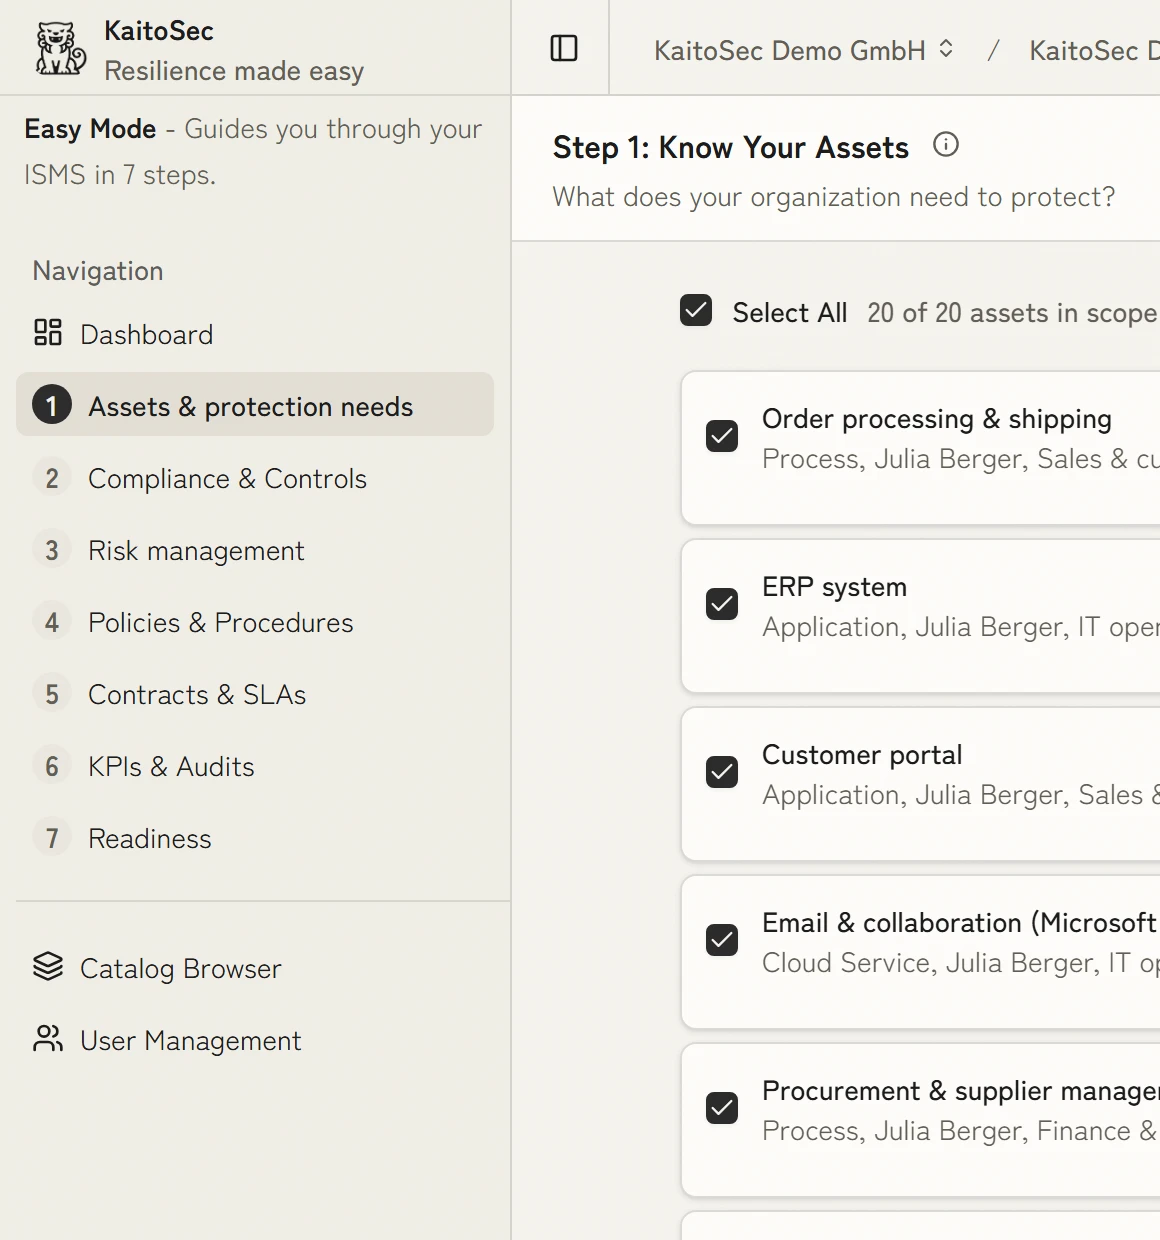The height and width of the screenshot is (1240, 1160).
Task: Go to Dashboard in navigation
Action: pyautogui.click(x=255, y=334)
